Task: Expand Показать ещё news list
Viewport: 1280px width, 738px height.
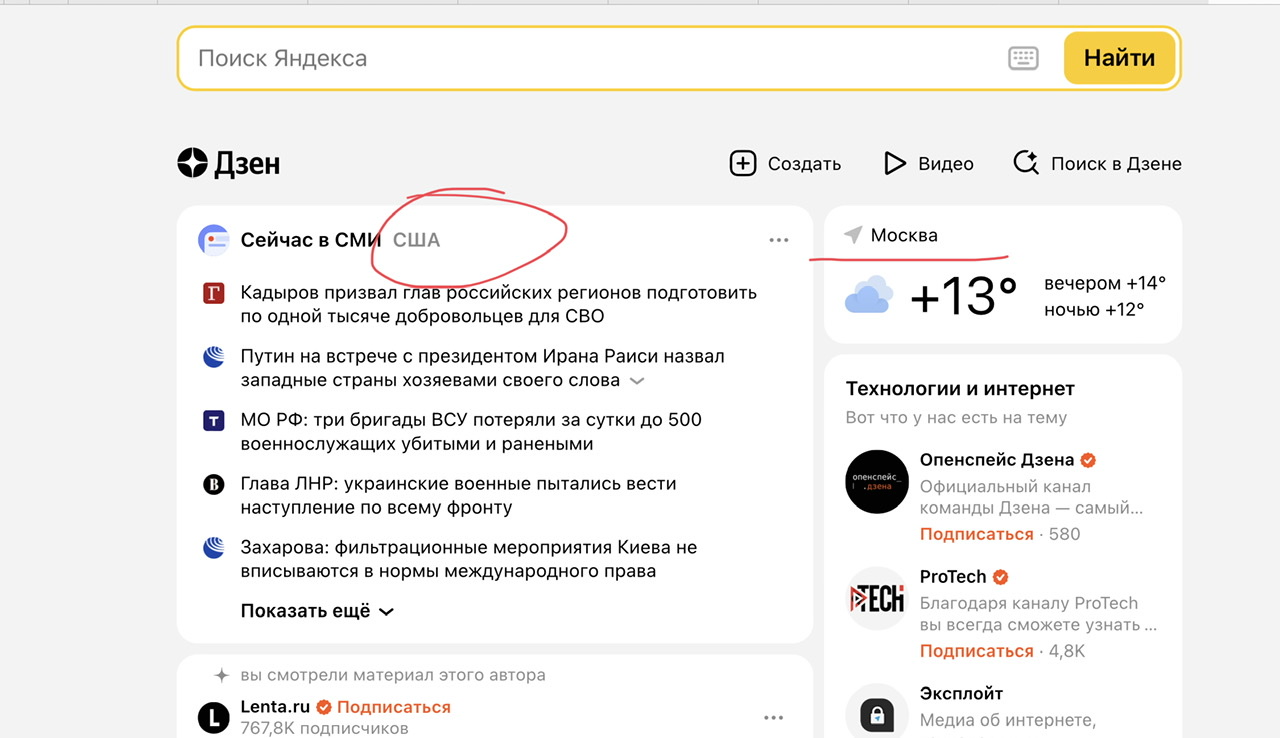Action: [x=317, y=611]
